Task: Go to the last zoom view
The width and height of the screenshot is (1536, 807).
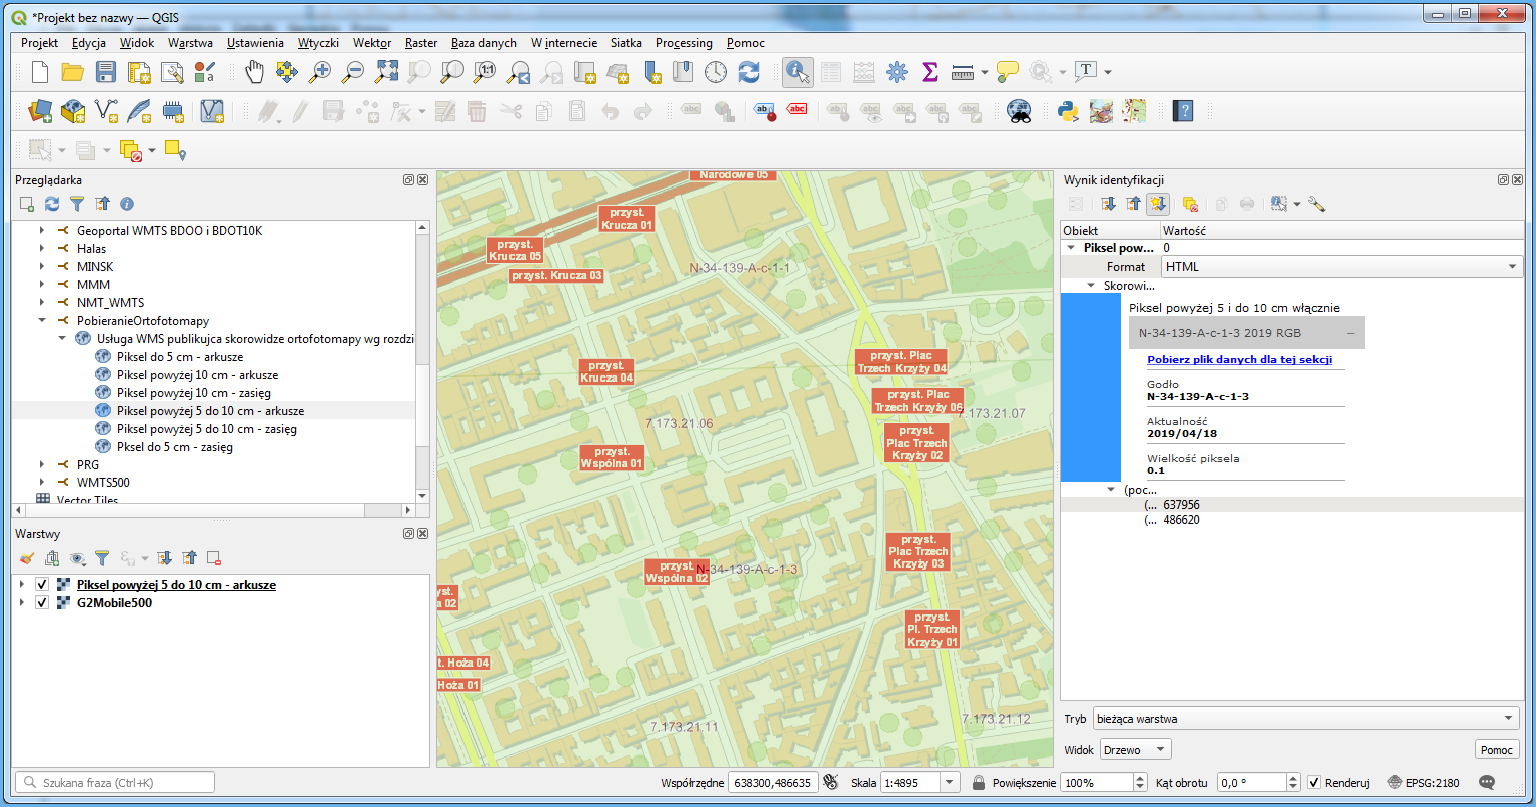Action: (518, 71)
